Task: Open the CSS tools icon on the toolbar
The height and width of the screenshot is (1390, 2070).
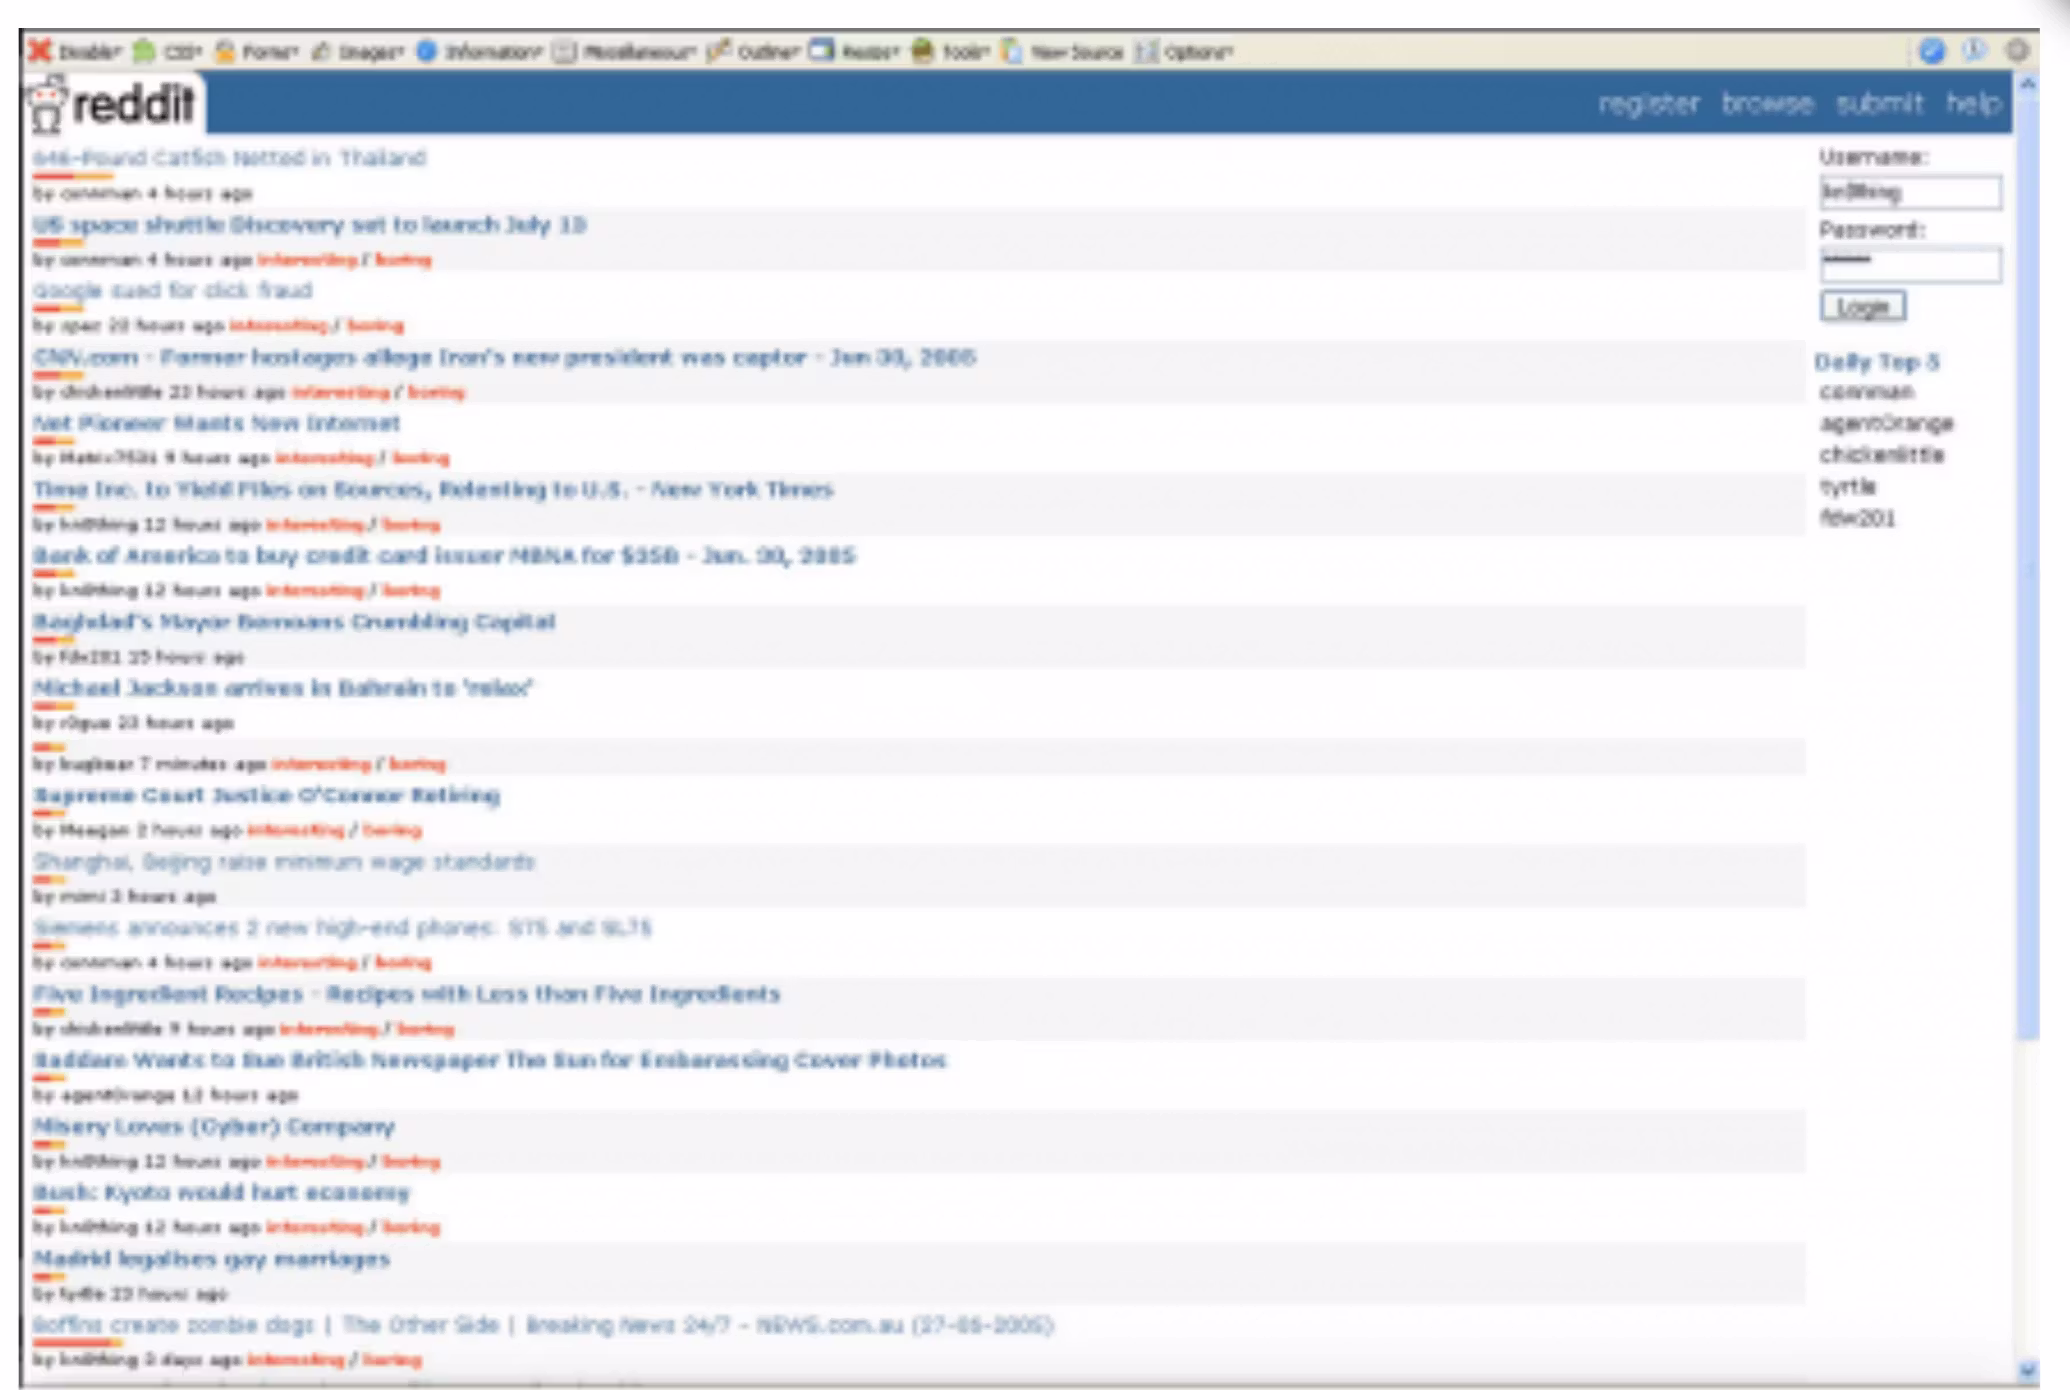Action: 146,51
